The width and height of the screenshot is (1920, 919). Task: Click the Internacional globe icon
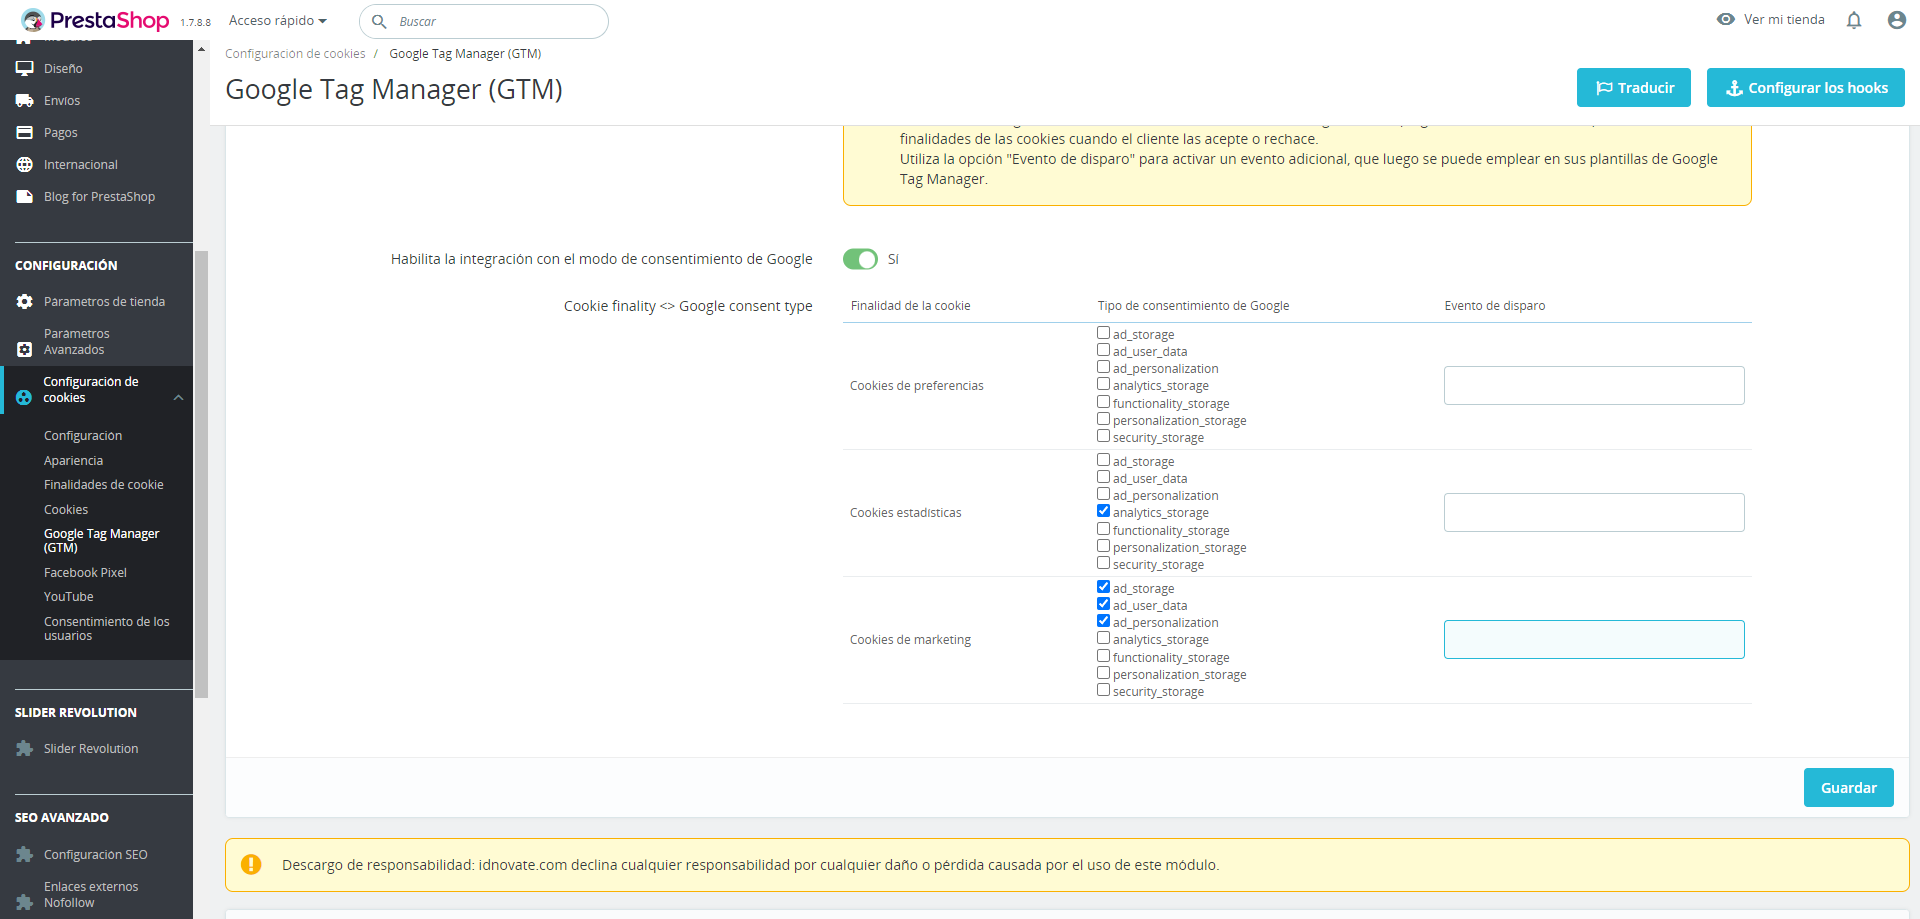pos(25,164)
